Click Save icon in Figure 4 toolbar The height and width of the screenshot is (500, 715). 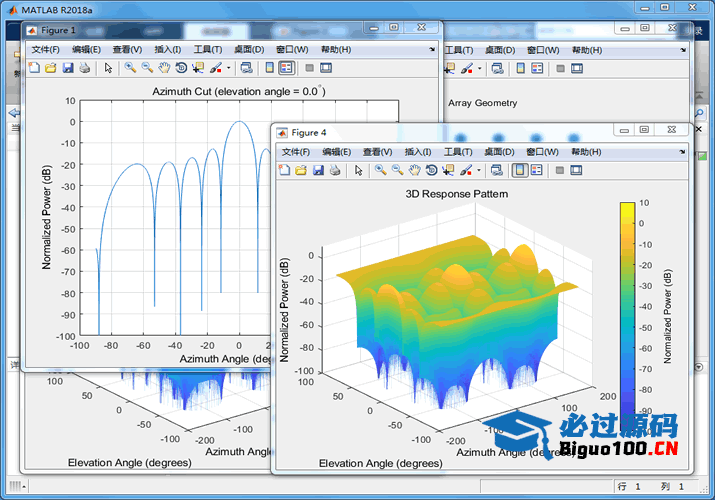[x=318, y=170]
